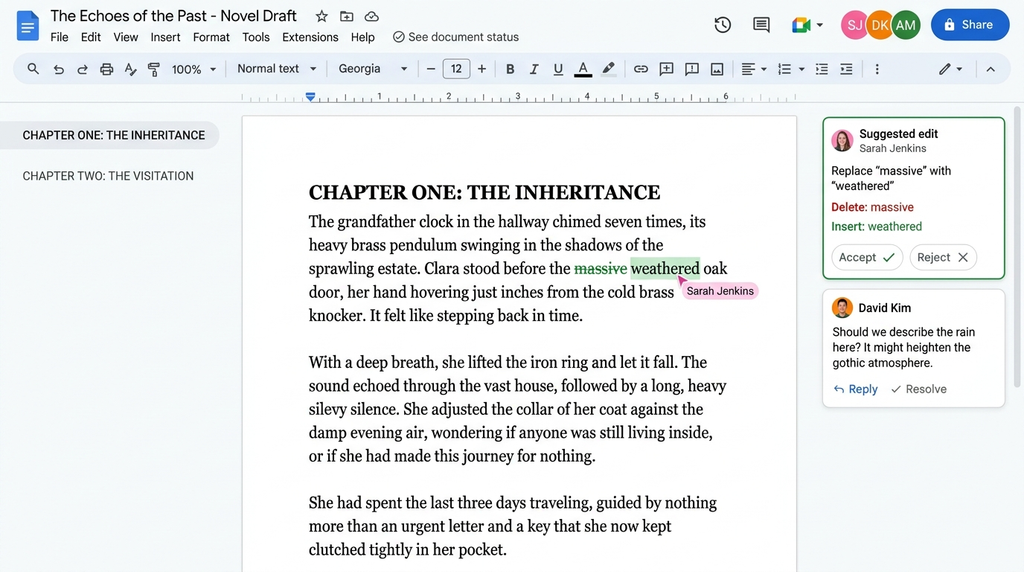Click the SJ collaborator avatar
This screenshot has width=1024, height=572.
point(854,25)
